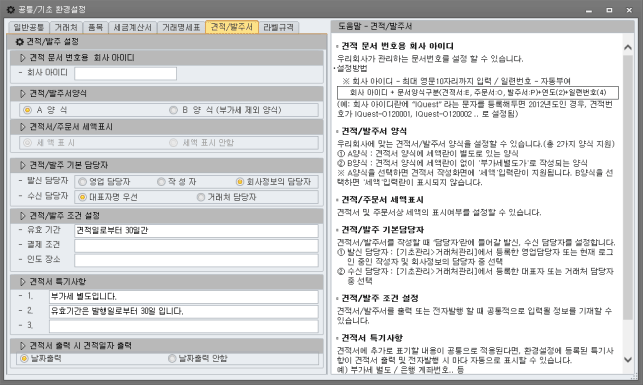The width and height of the screenshot is (643, 385).
Task: Minimize the 공통/기초 환경설정 window
Action: click(589, 10)
